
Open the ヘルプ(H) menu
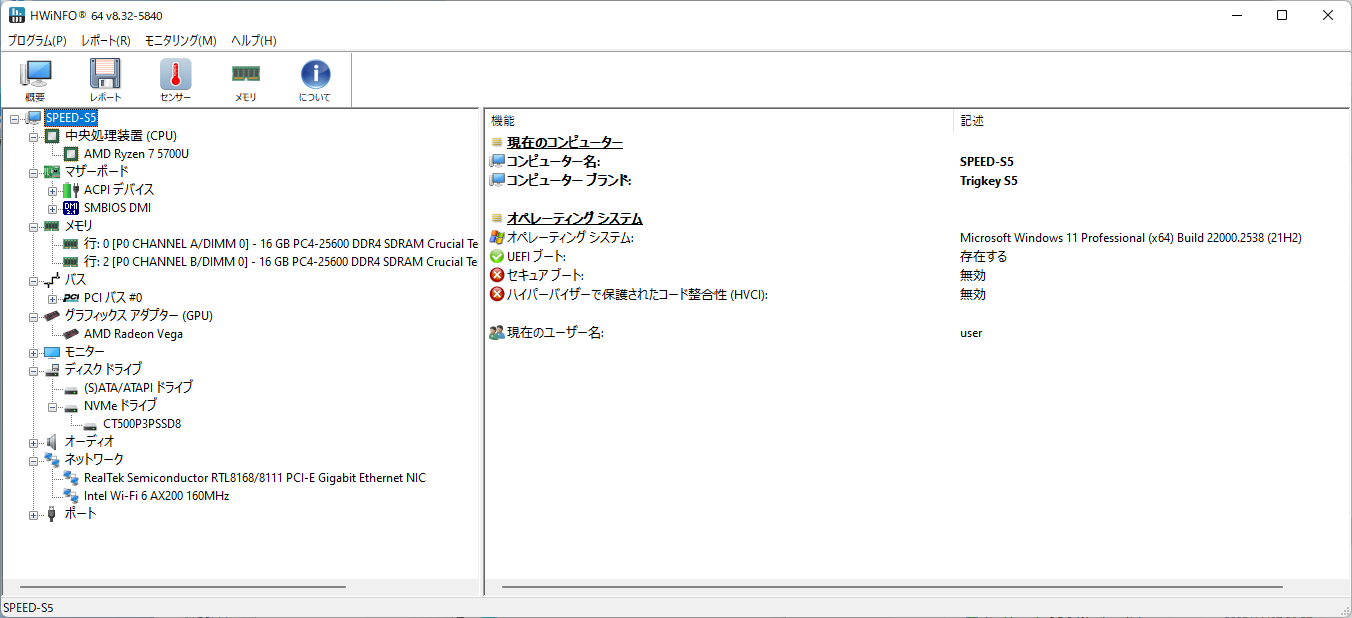tap(254, 41)
